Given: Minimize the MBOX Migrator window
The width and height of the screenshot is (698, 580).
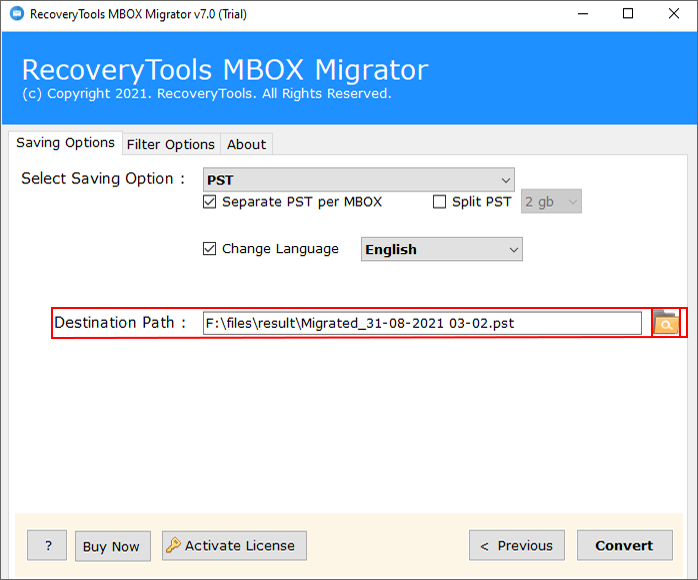Looking at the screenshot, I should click(583, 14).
